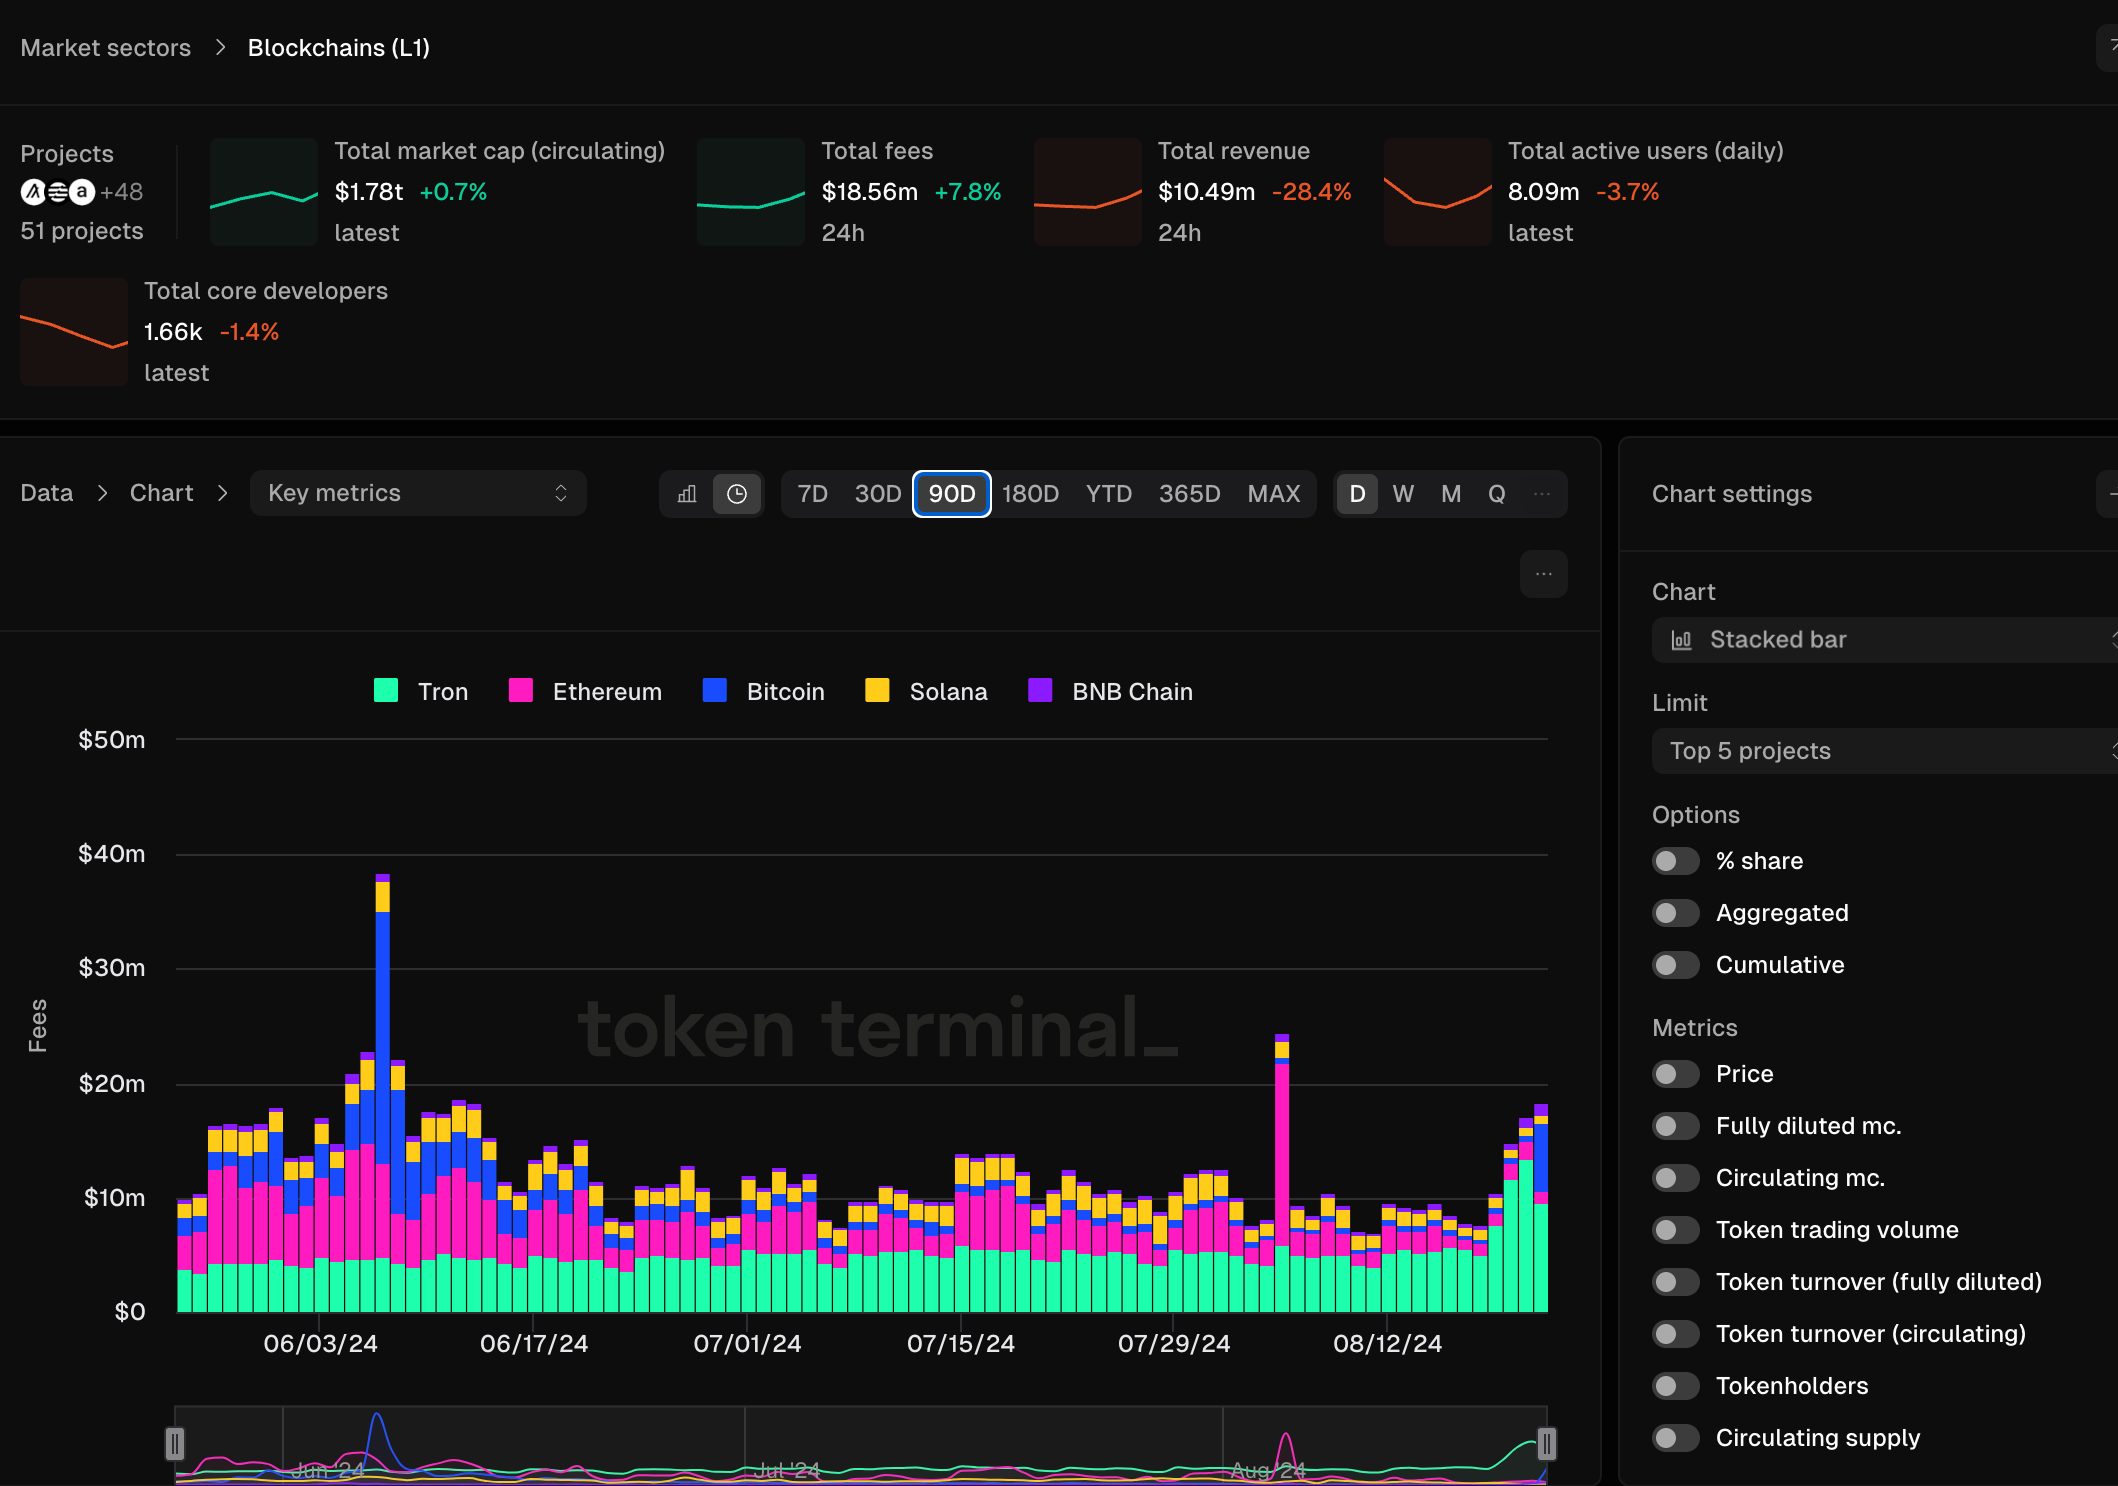Select the MAX time range
The width and height of the screenshot is (2118, 1486).
[x=1274, y=494]
